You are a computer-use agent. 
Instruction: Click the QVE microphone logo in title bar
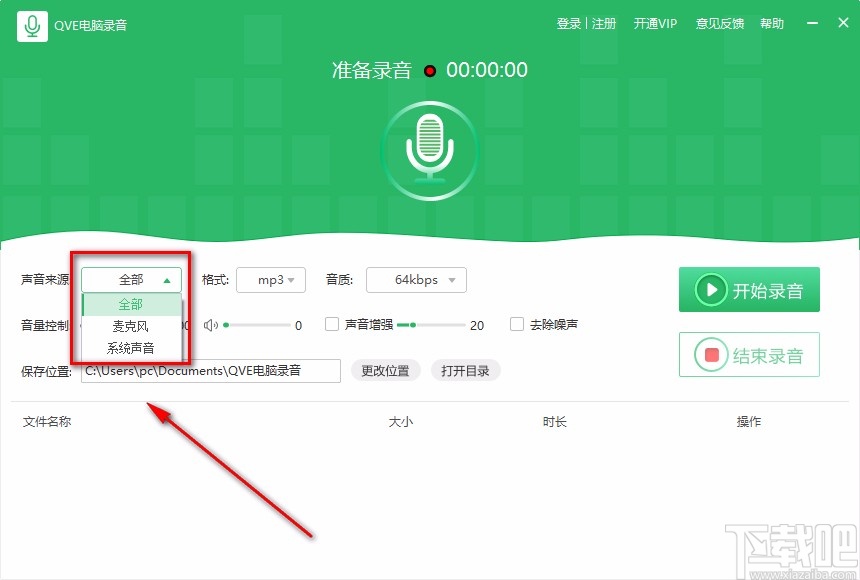31,24
